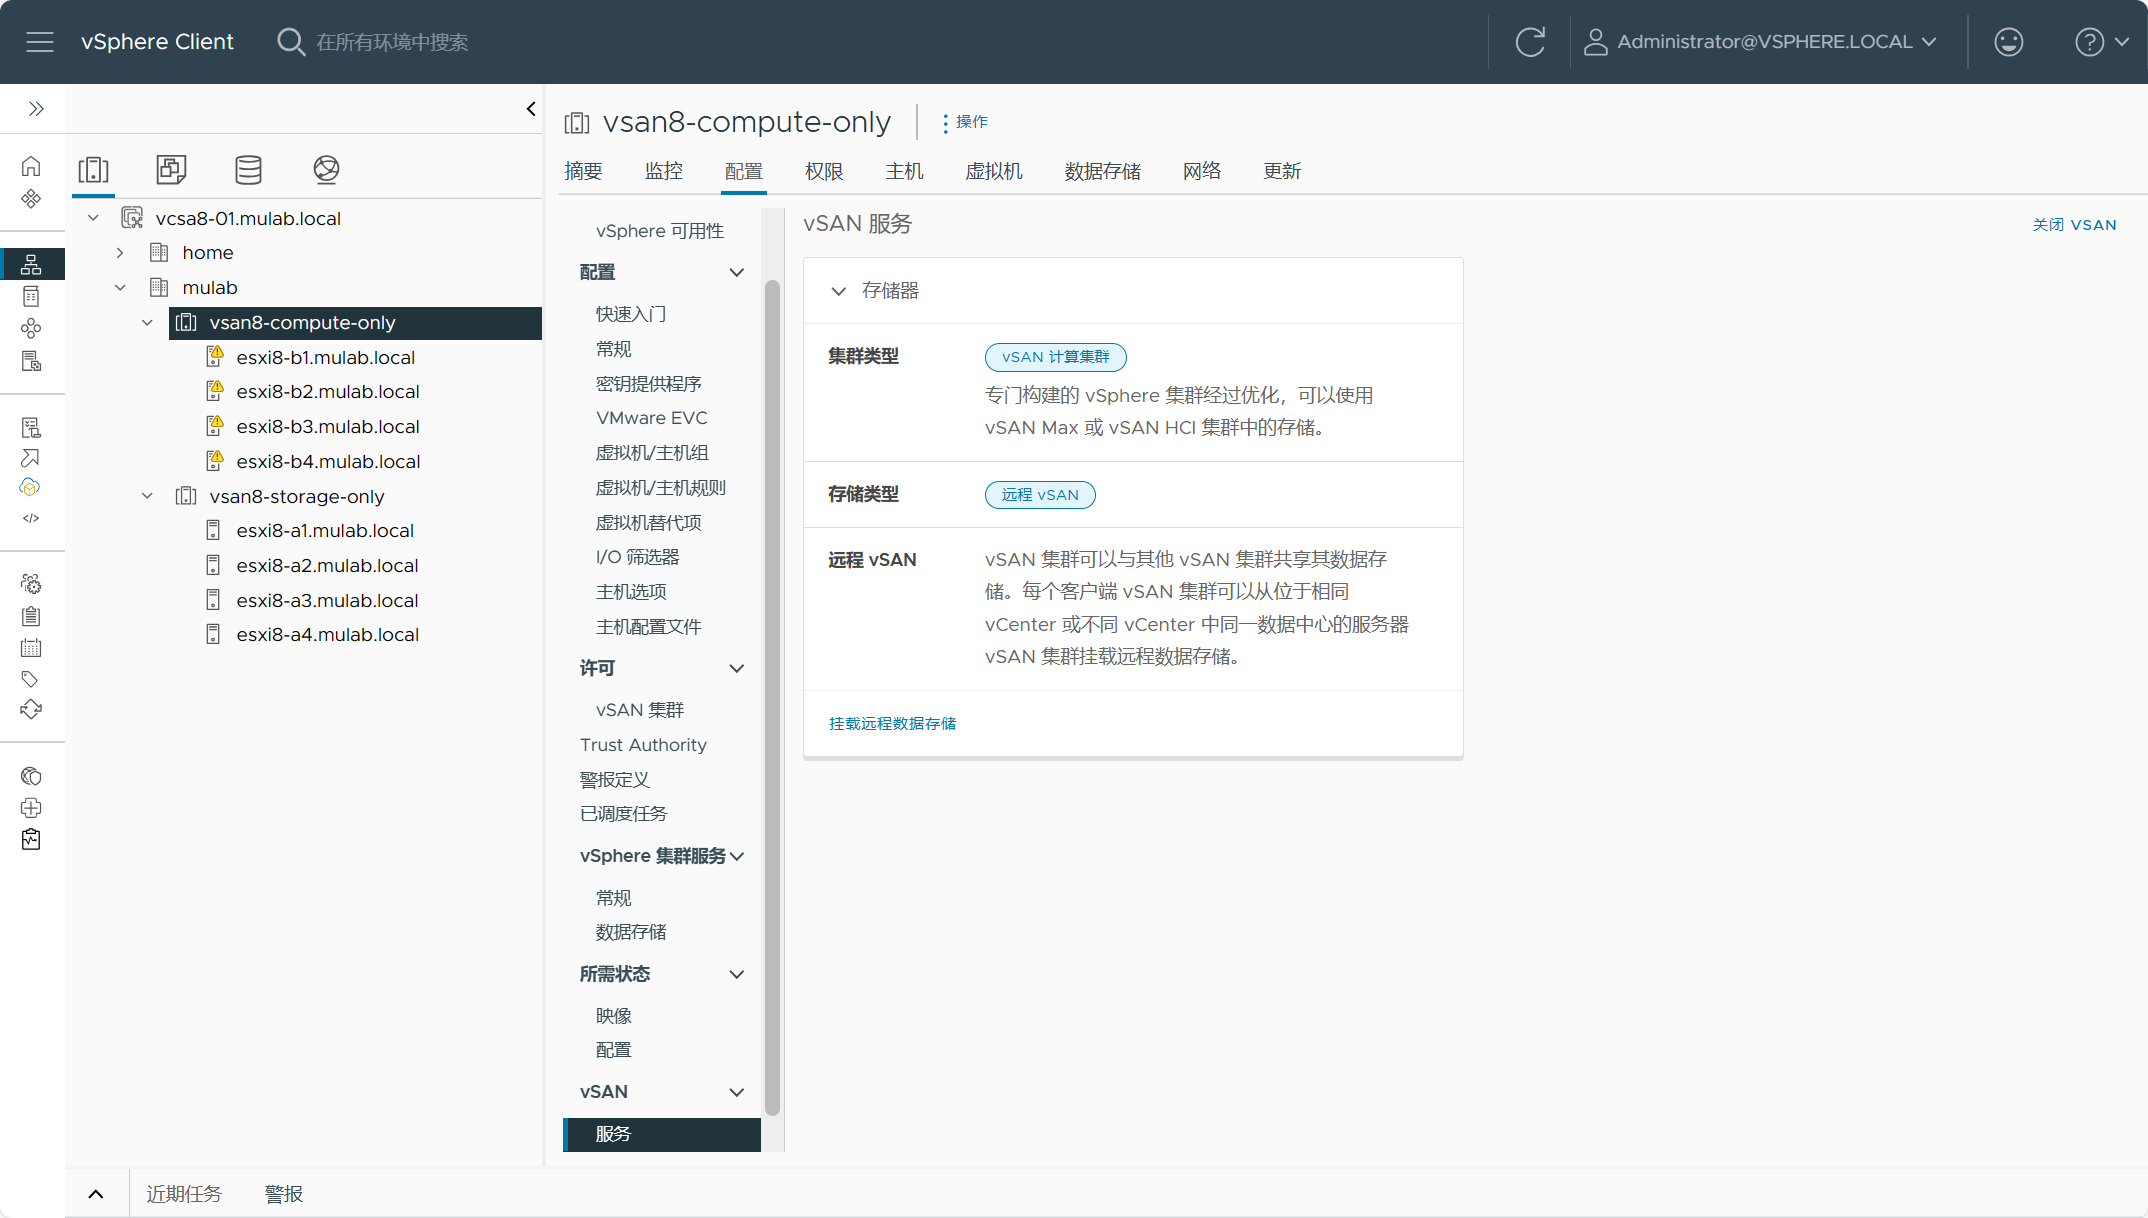Collapse the vcsa8-01.mulab.local tree node
Image resolution: width=2148 pixels, height=1218 pixels.
[x=93, y=218]
